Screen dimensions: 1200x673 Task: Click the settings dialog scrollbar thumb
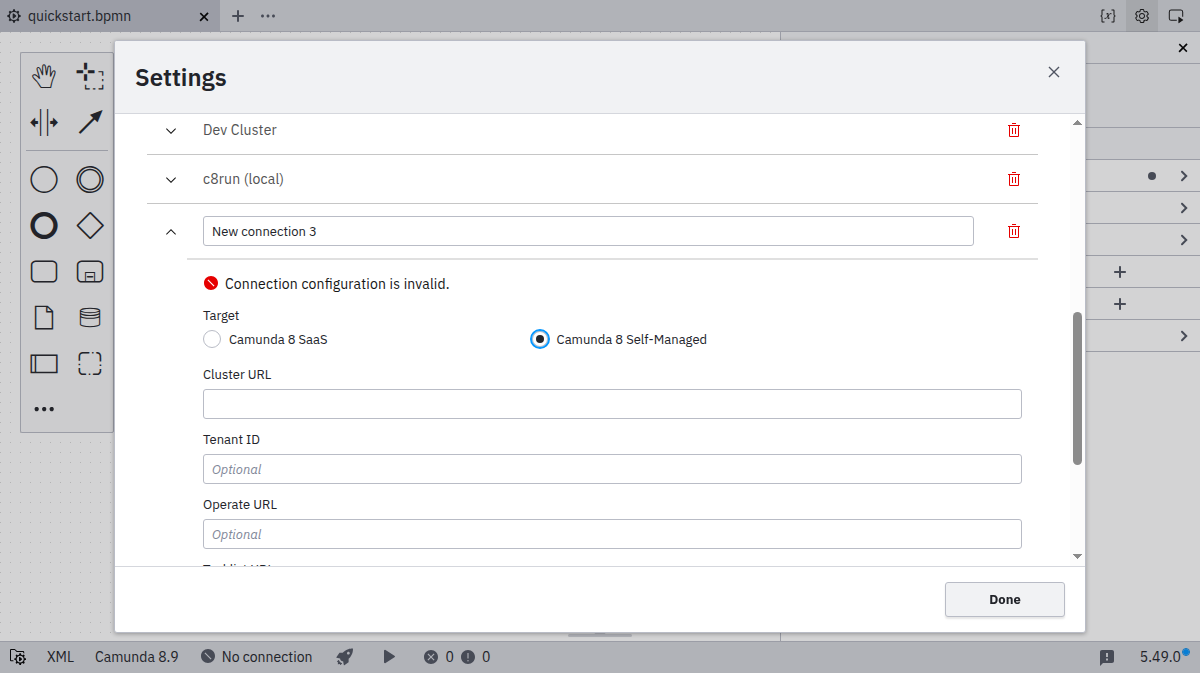tap(1077, 388)
